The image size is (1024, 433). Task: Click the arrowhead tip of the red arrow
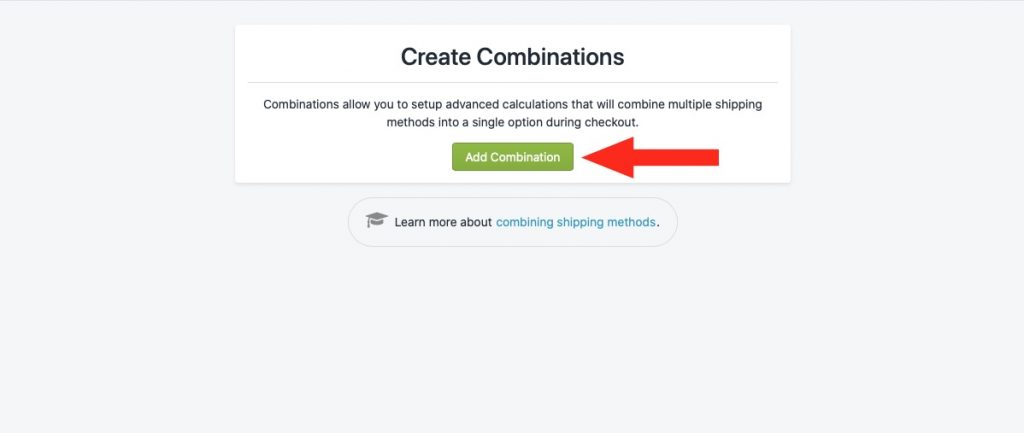tap(584, 157)
